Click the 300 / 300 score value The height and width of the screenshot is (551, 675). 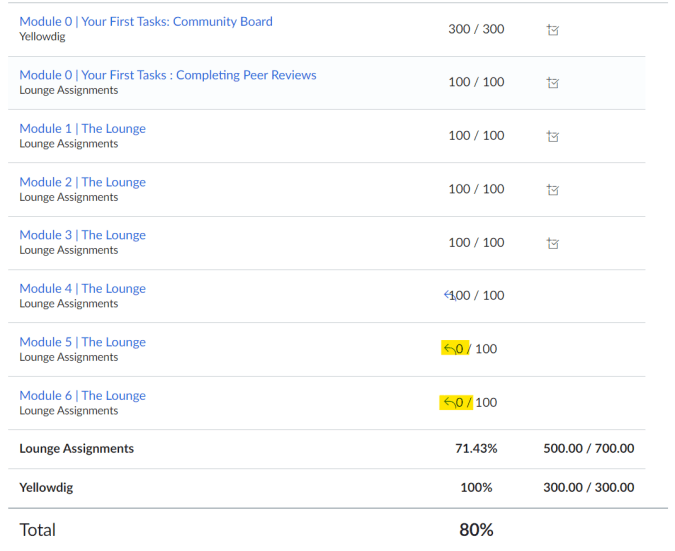[476, 29]
